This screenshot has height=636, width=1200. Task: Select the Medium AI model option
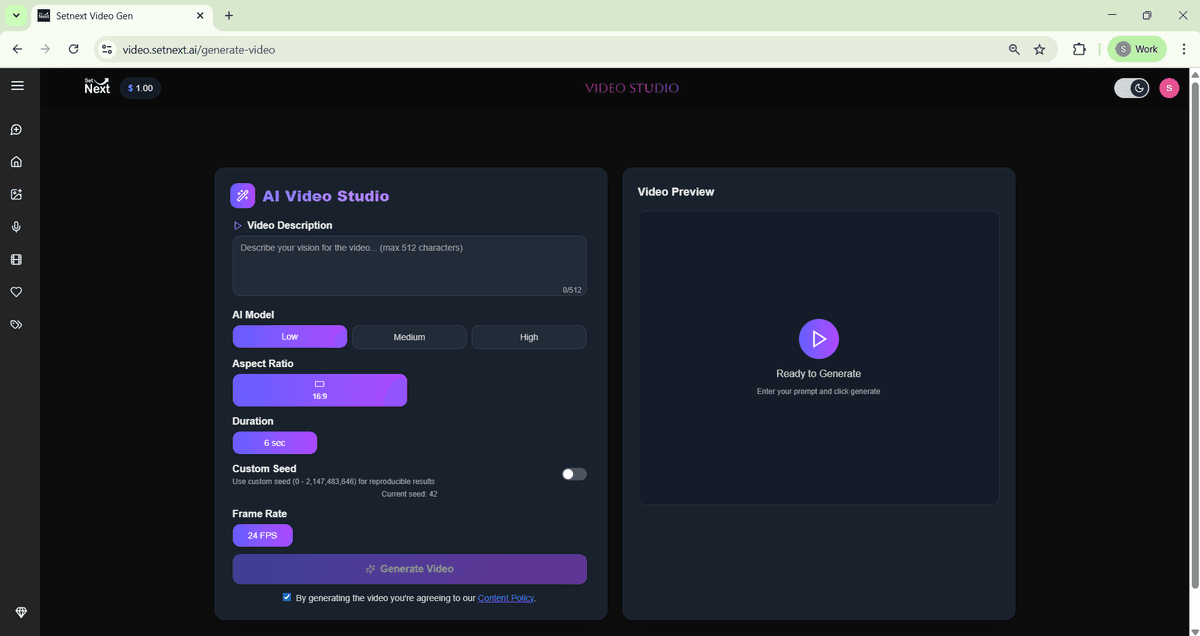(409, 337)
